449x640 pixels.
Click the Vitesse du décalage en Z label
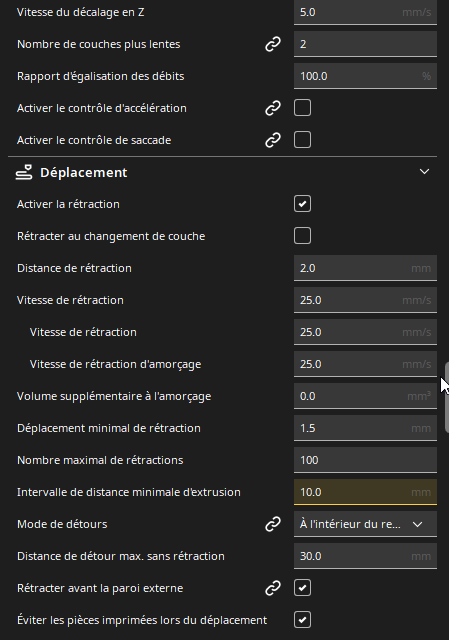coord(80,12)
